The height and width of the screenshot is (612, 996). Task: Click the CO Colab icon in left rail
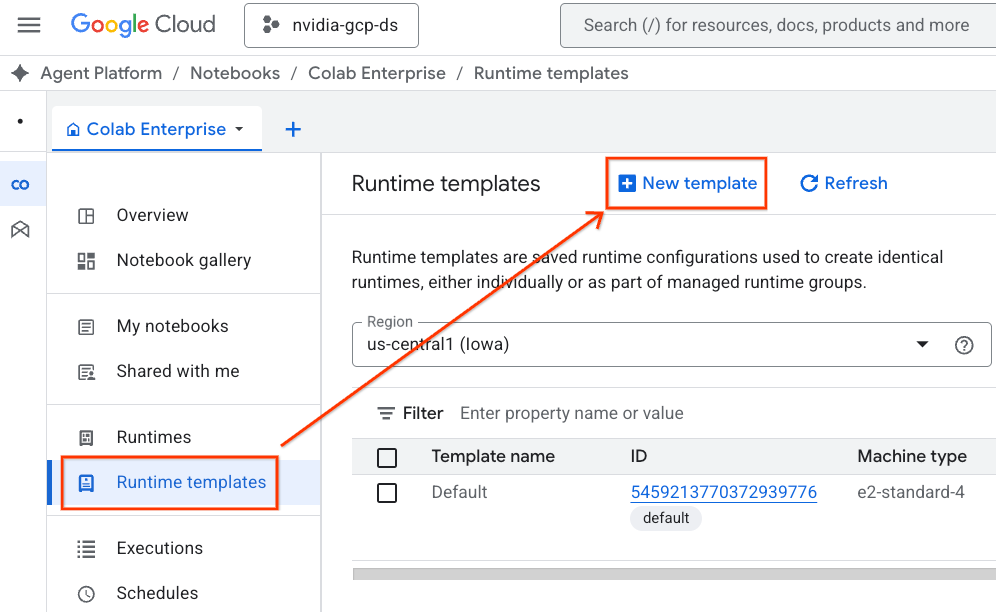20,184
